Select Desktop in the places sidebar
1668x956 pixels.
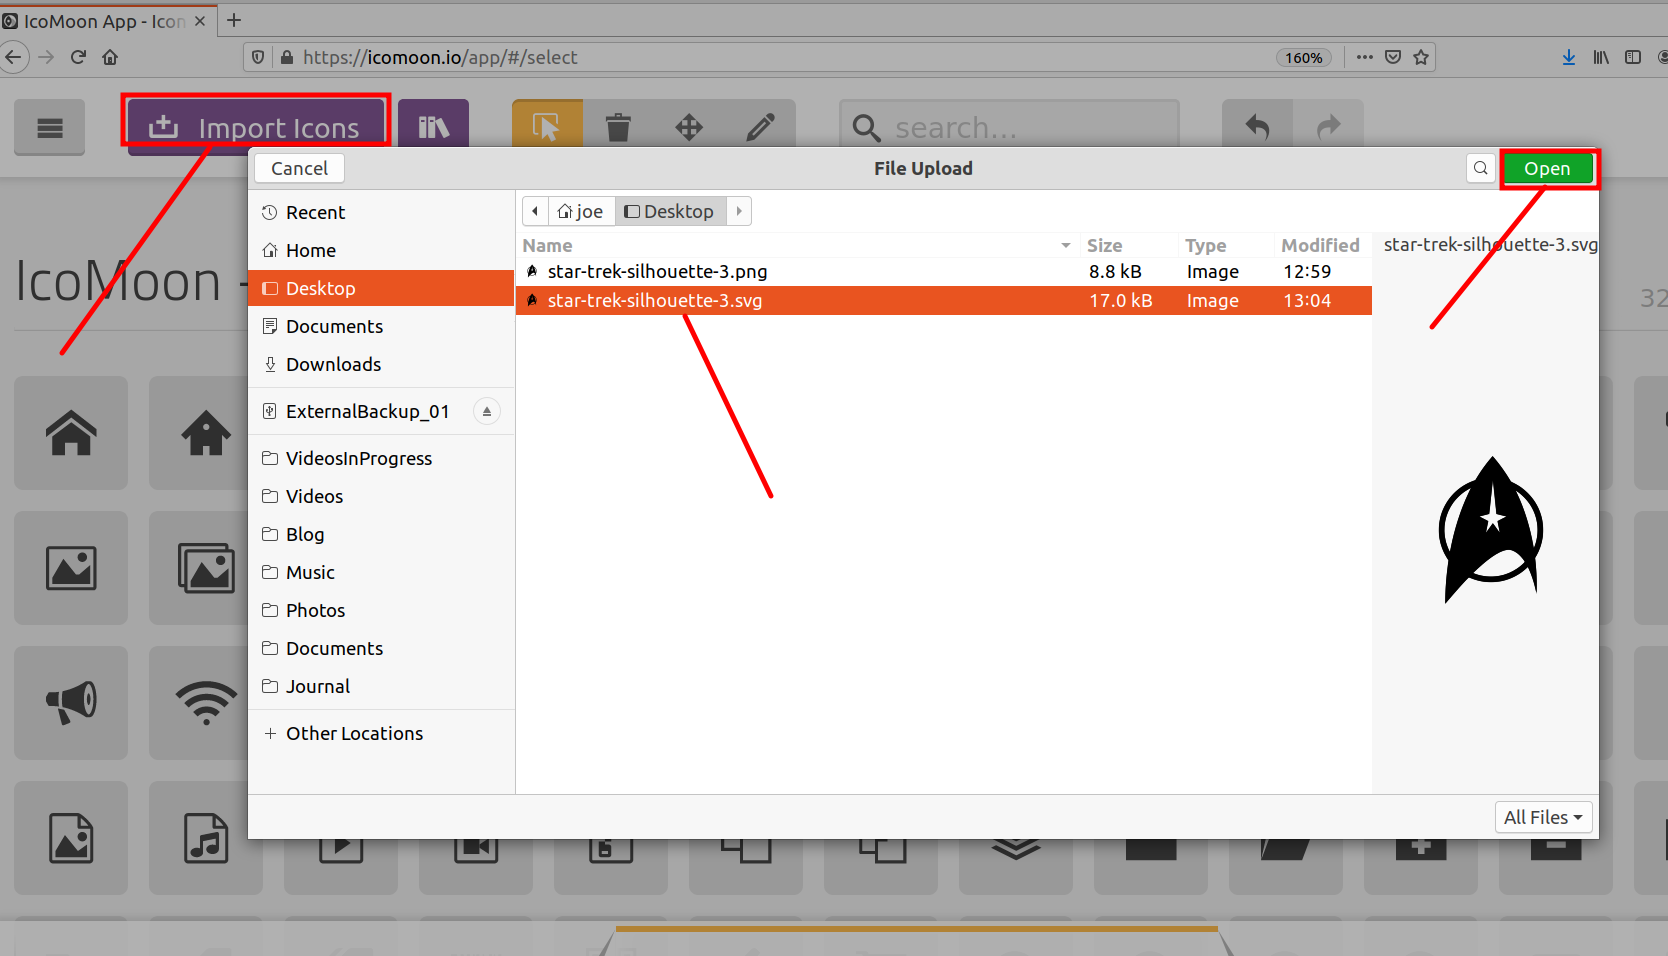pyautogui.click(x=381, y=288)
